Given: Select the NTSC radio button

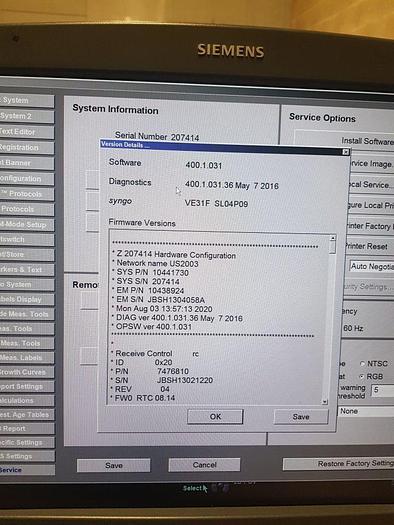Looking at the screenshot, I should (362, 363).
